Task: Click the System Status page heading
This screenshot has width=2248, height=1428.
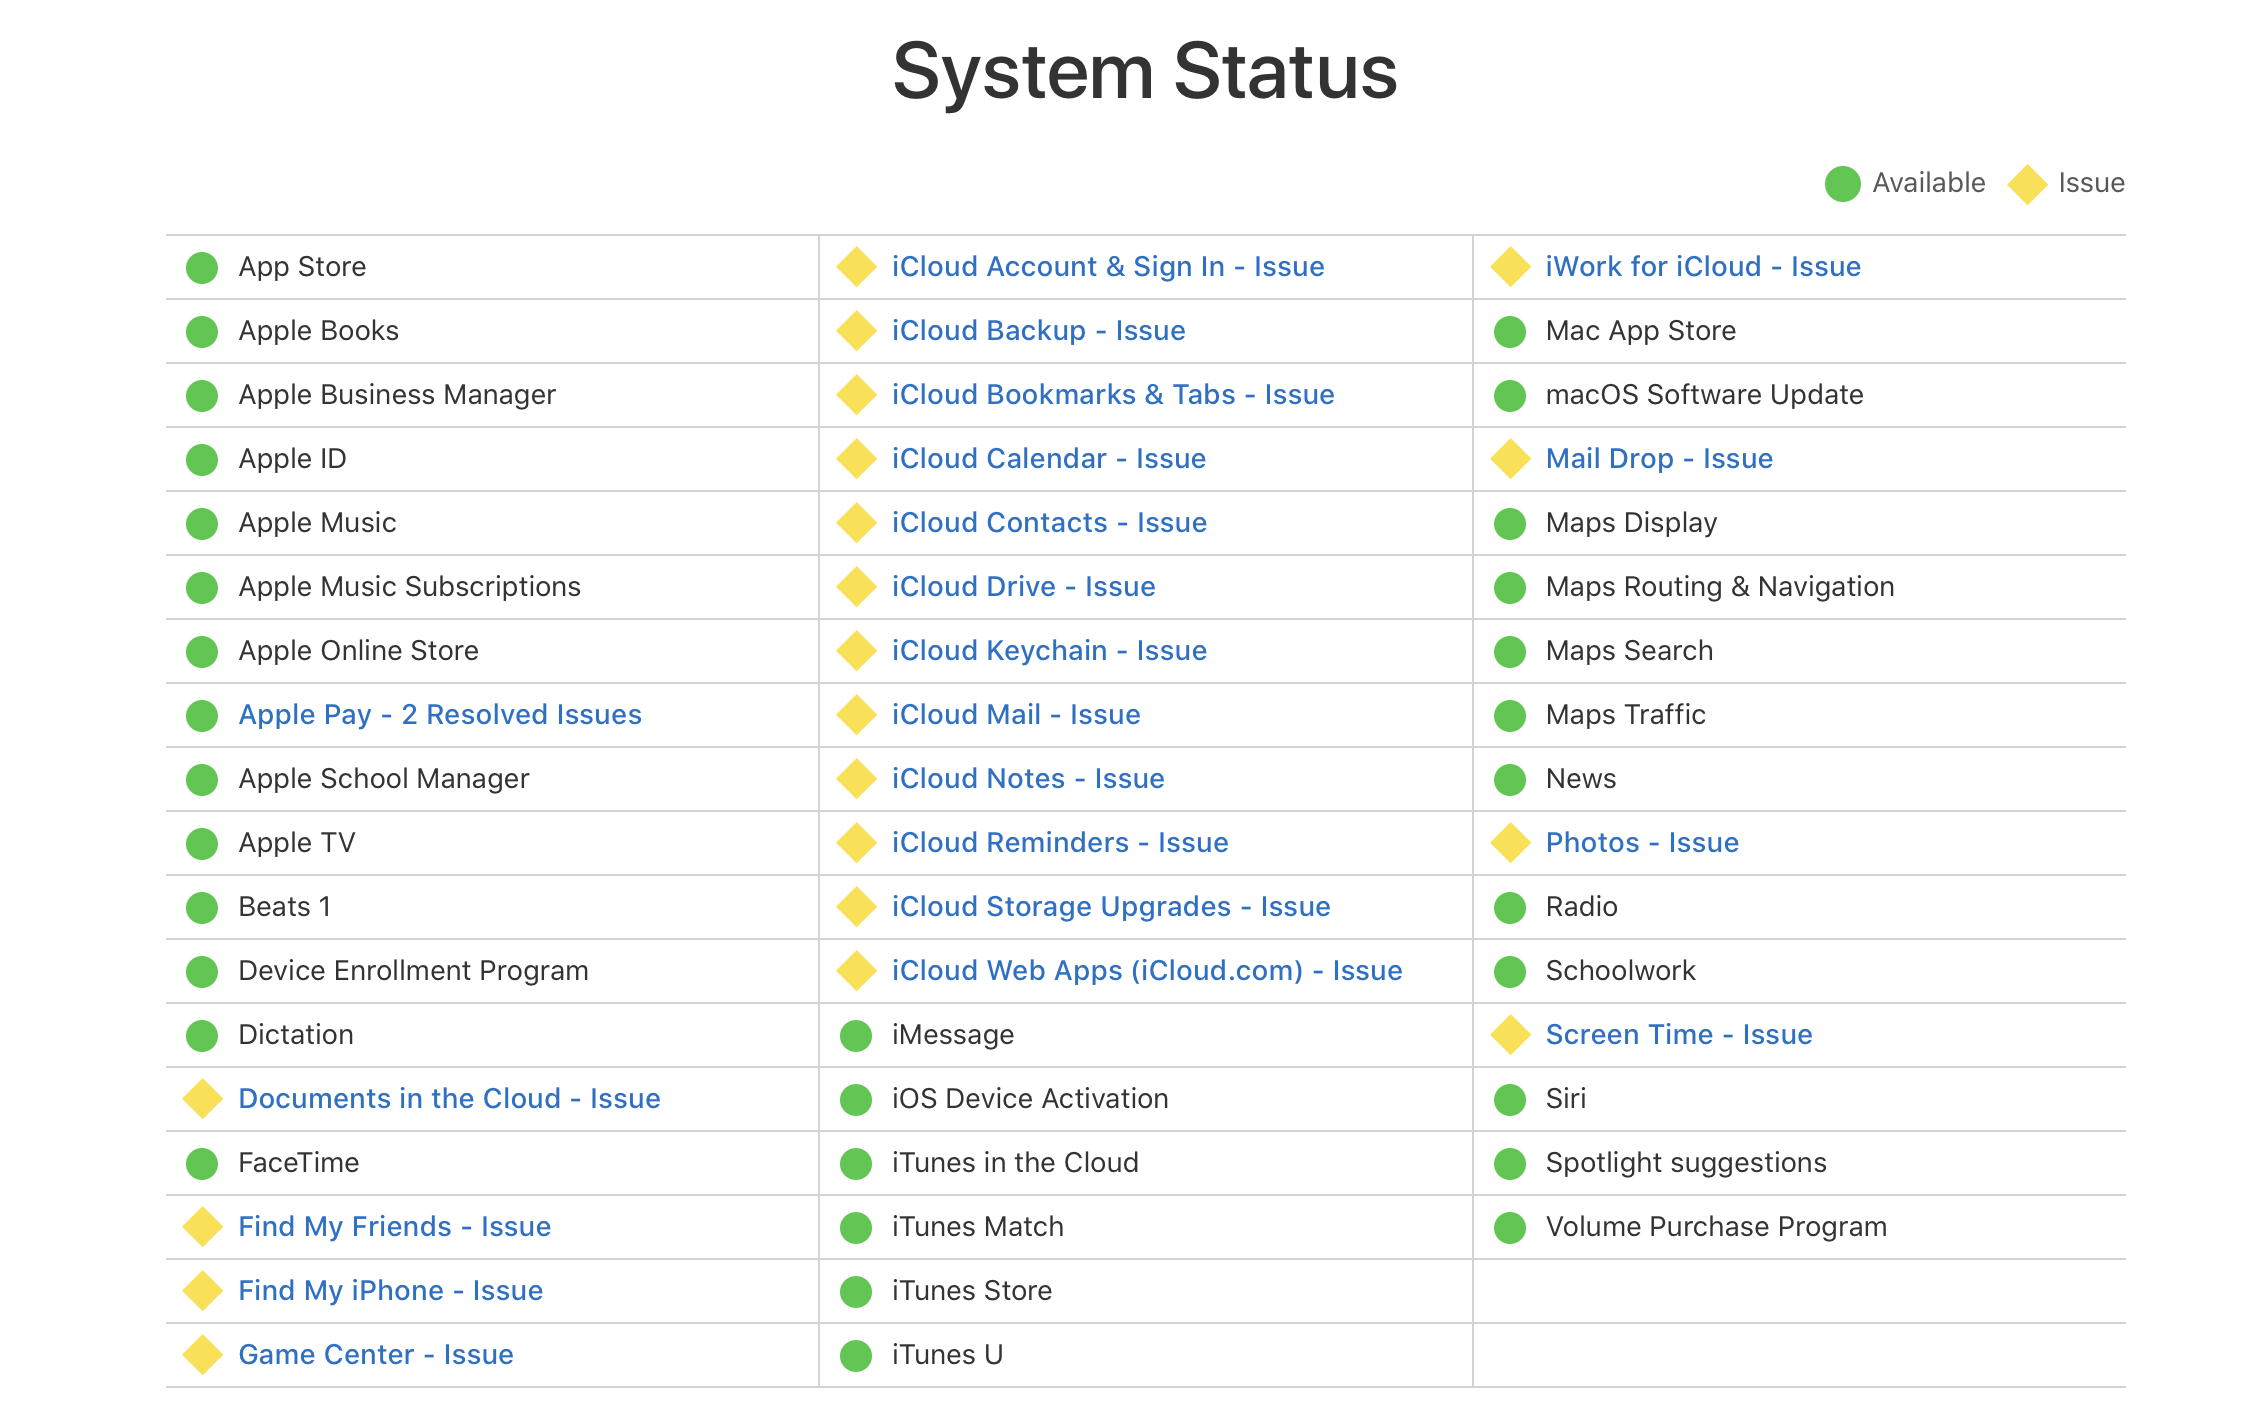Action: pyautogui.click(x=1145, y=72)
